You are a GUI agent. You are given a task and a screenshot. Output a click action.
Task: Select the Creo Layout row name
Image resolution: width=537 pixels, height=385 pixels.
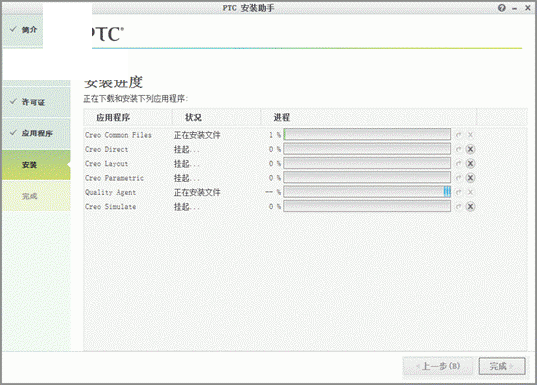coord(107,164)
